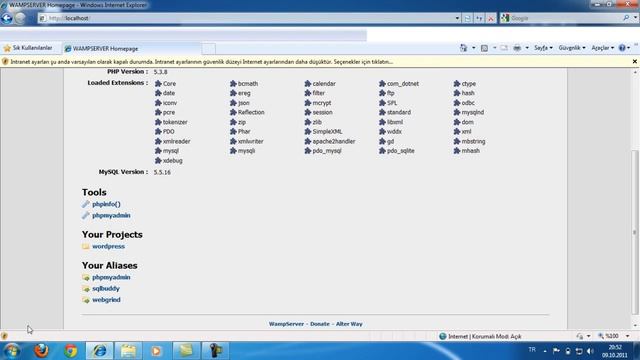
Task: Go back with the browser Back arrow
Action: 7,18
